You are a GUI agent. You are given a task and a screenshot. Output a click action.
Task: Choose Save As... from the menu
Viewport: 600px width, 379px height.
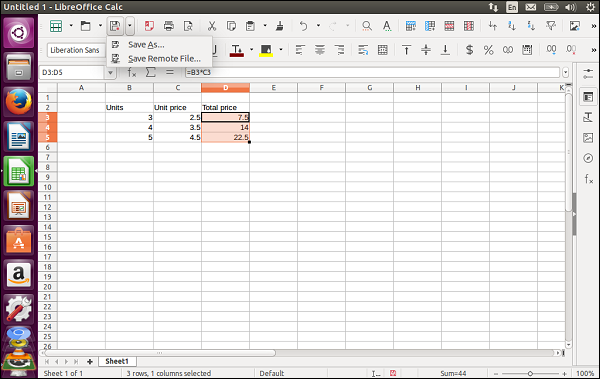(146, 45)
